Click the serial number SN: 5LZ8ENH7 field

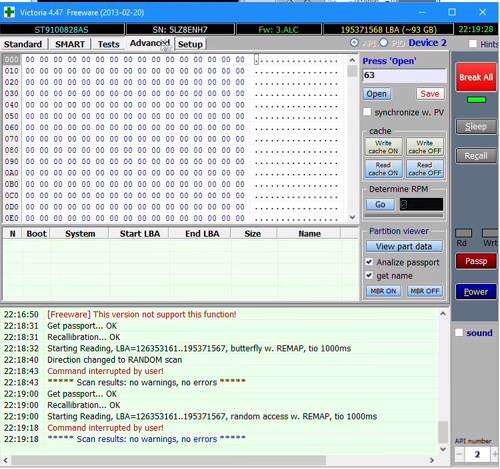click(x=180, y=30)
